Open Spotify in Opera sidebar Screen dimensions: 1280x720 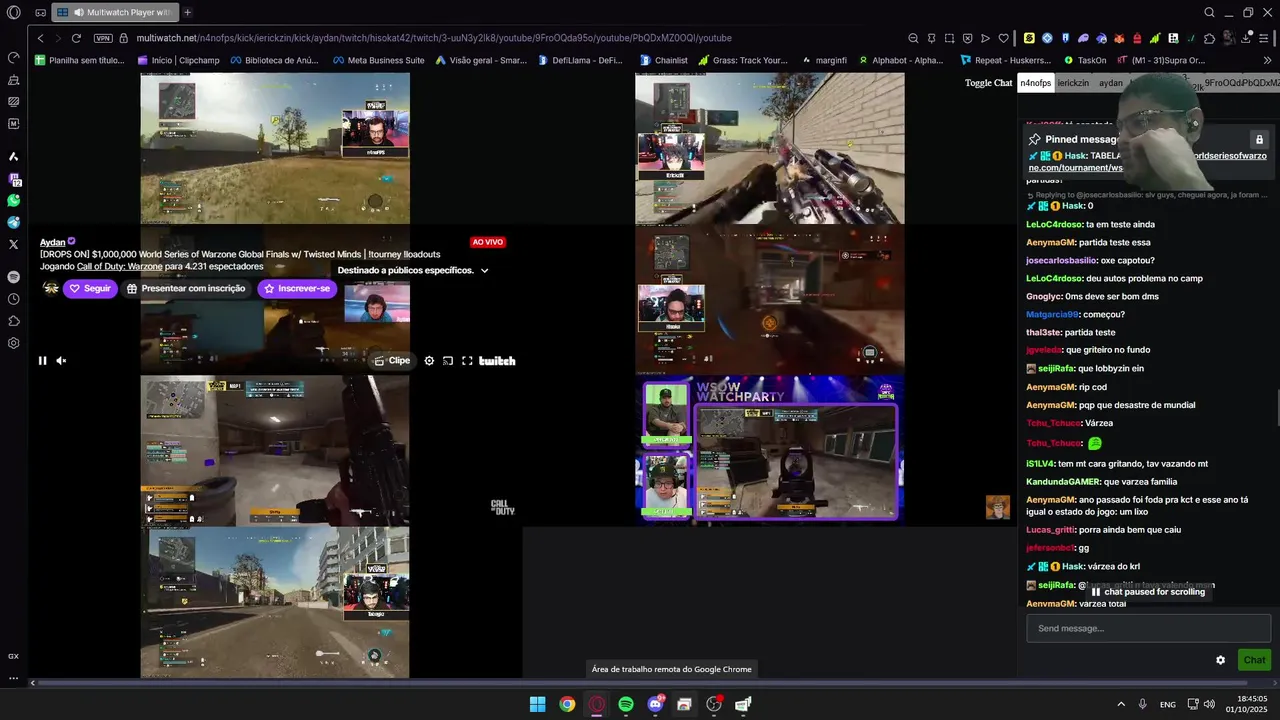14,277
